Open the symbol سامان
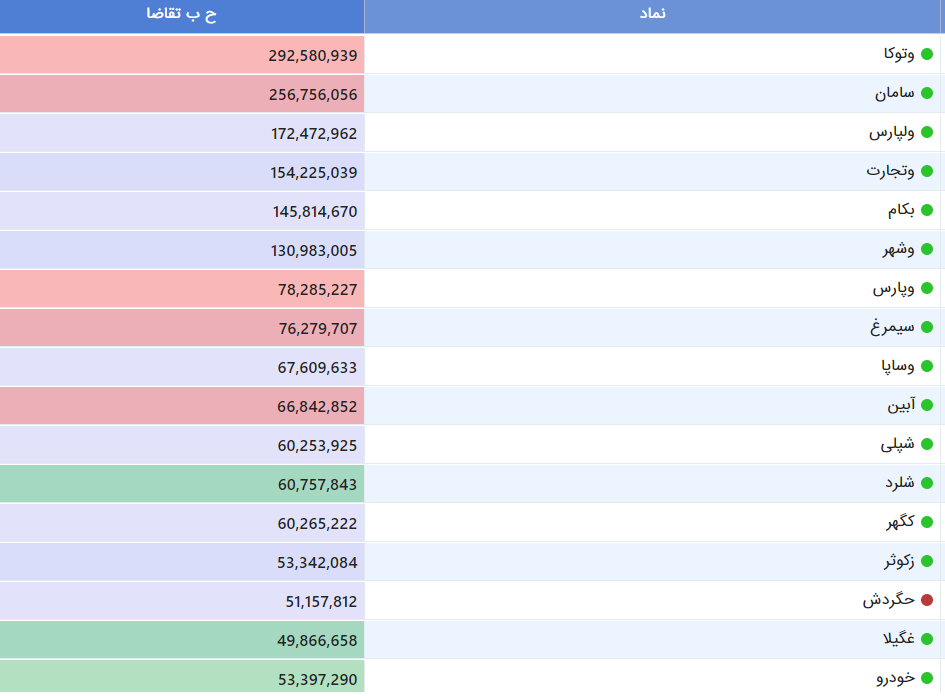945x696 pixels. 895,93
